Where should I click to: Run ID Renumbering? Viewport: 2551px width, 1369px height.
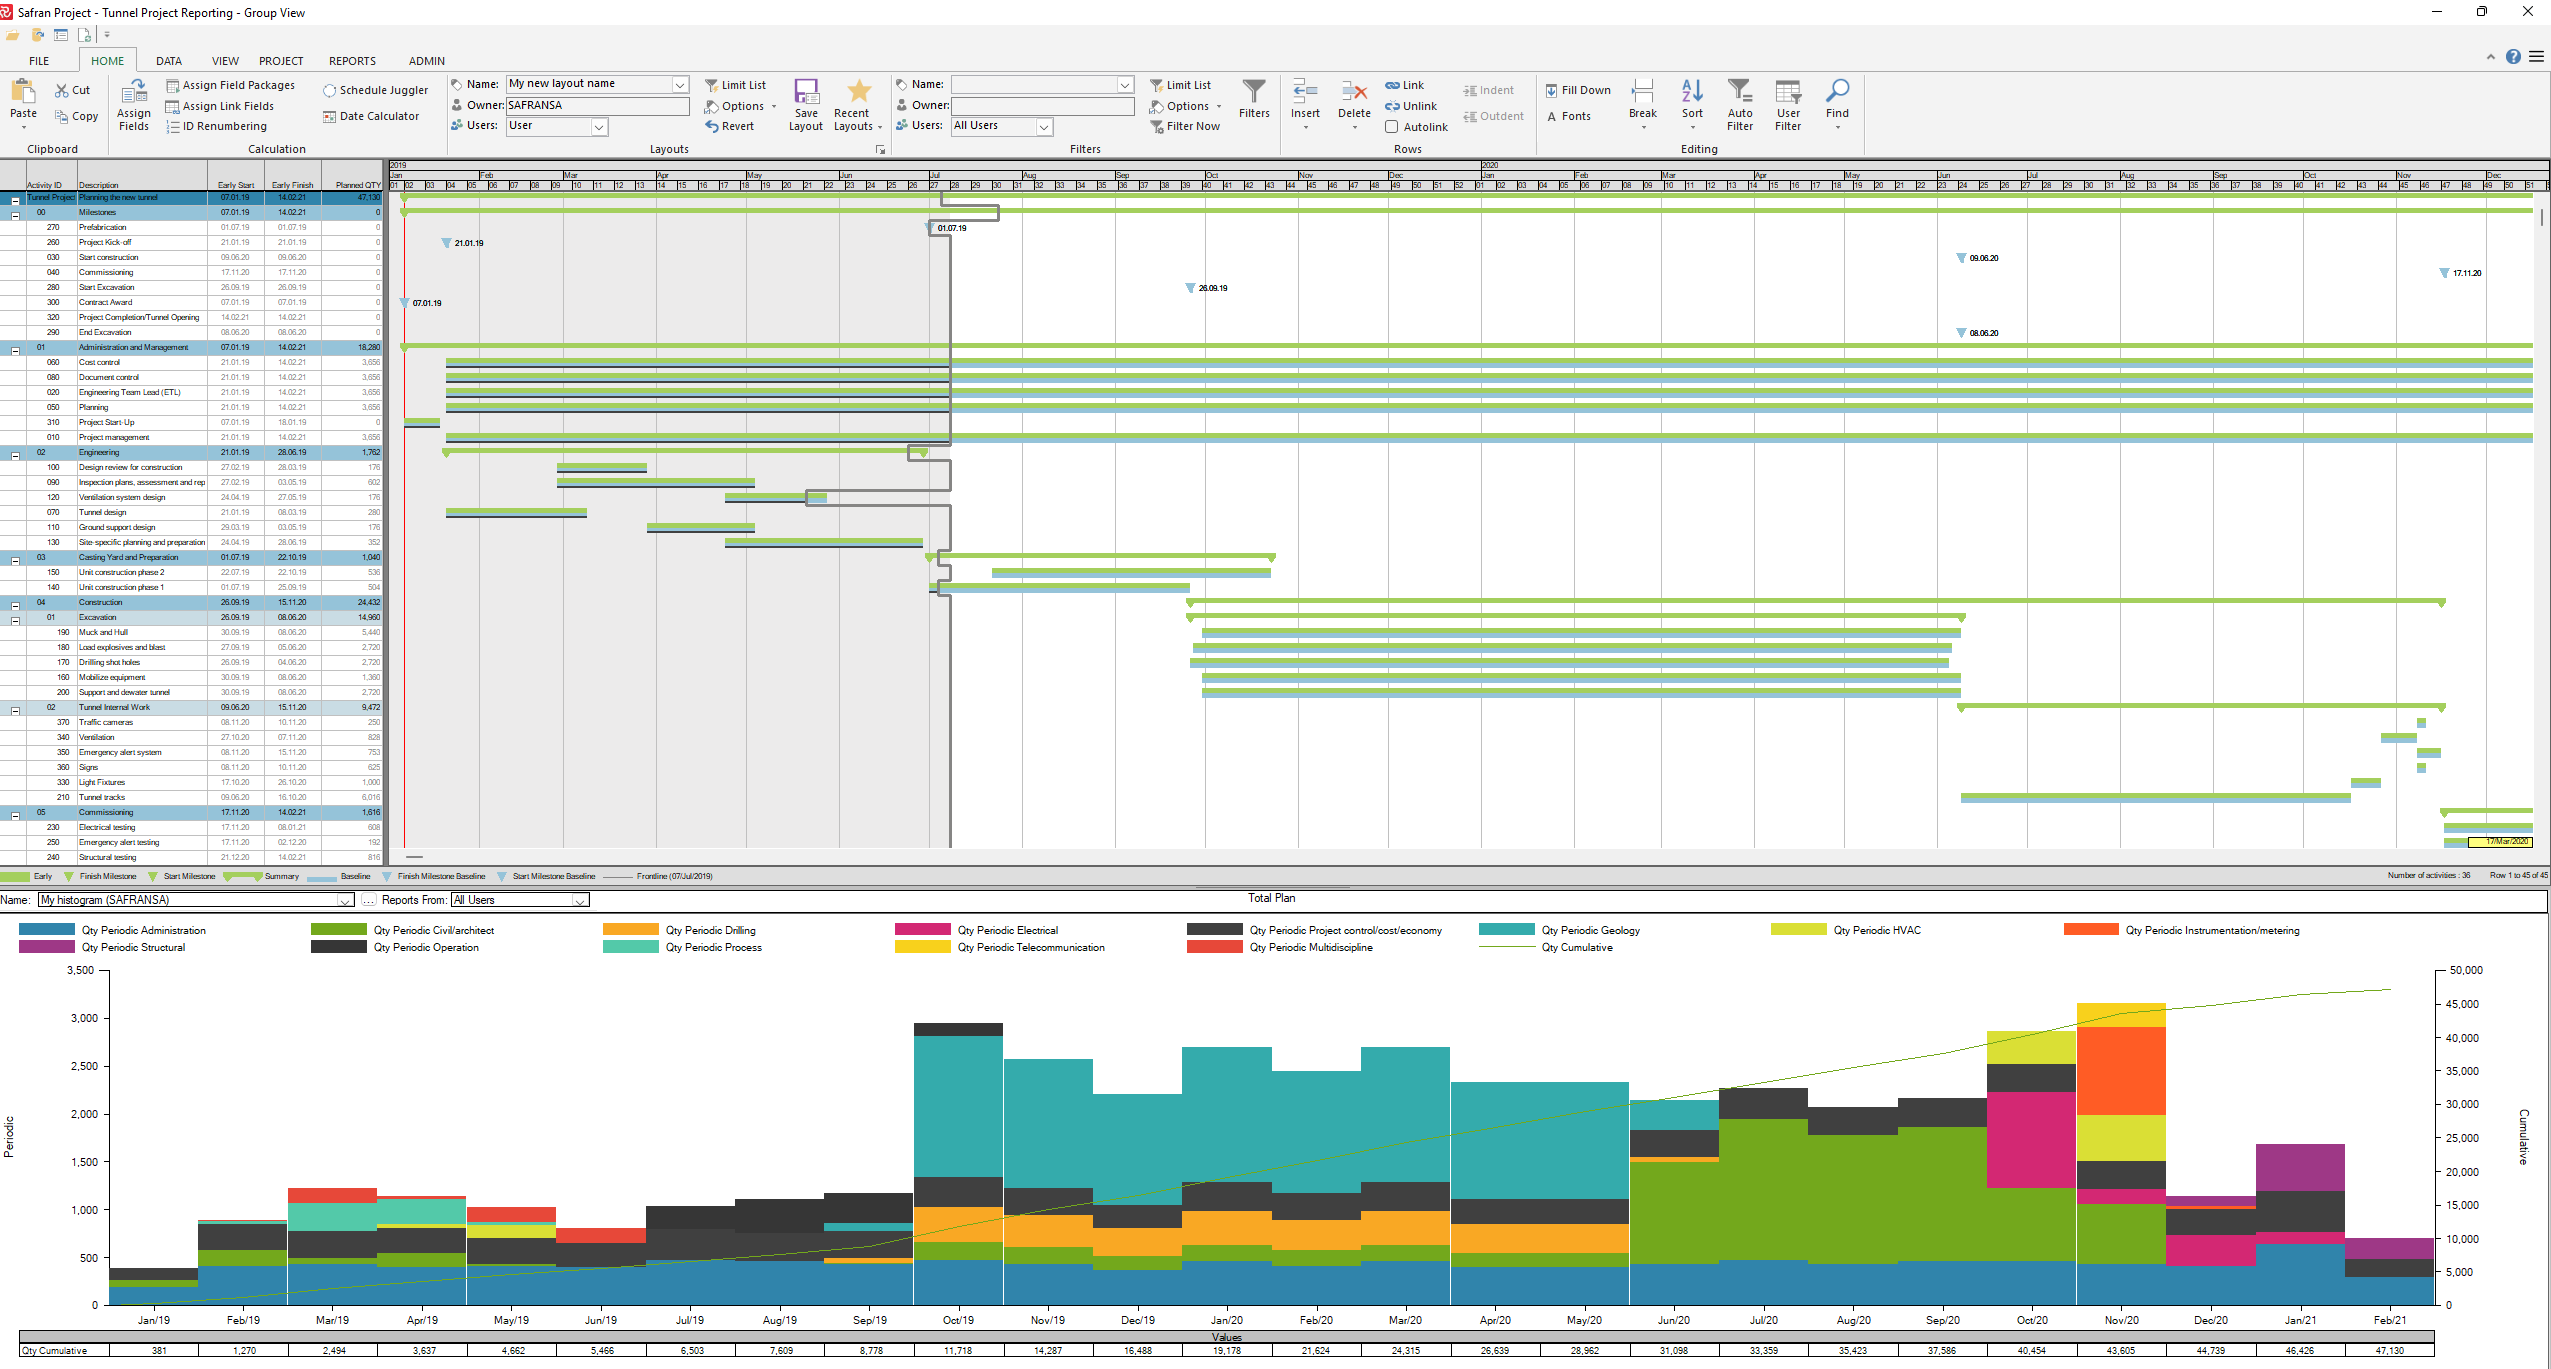point(217,126)
